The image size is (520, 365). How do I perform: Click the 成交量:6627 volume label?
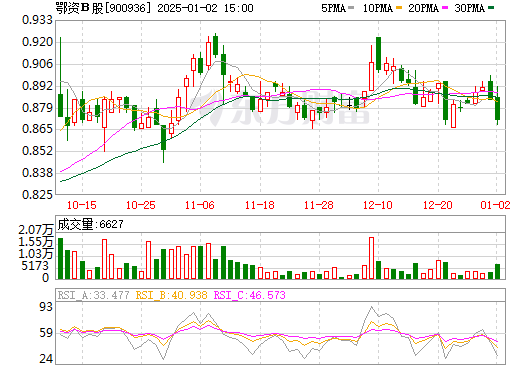pyautogui.click(x=90, y=224)
